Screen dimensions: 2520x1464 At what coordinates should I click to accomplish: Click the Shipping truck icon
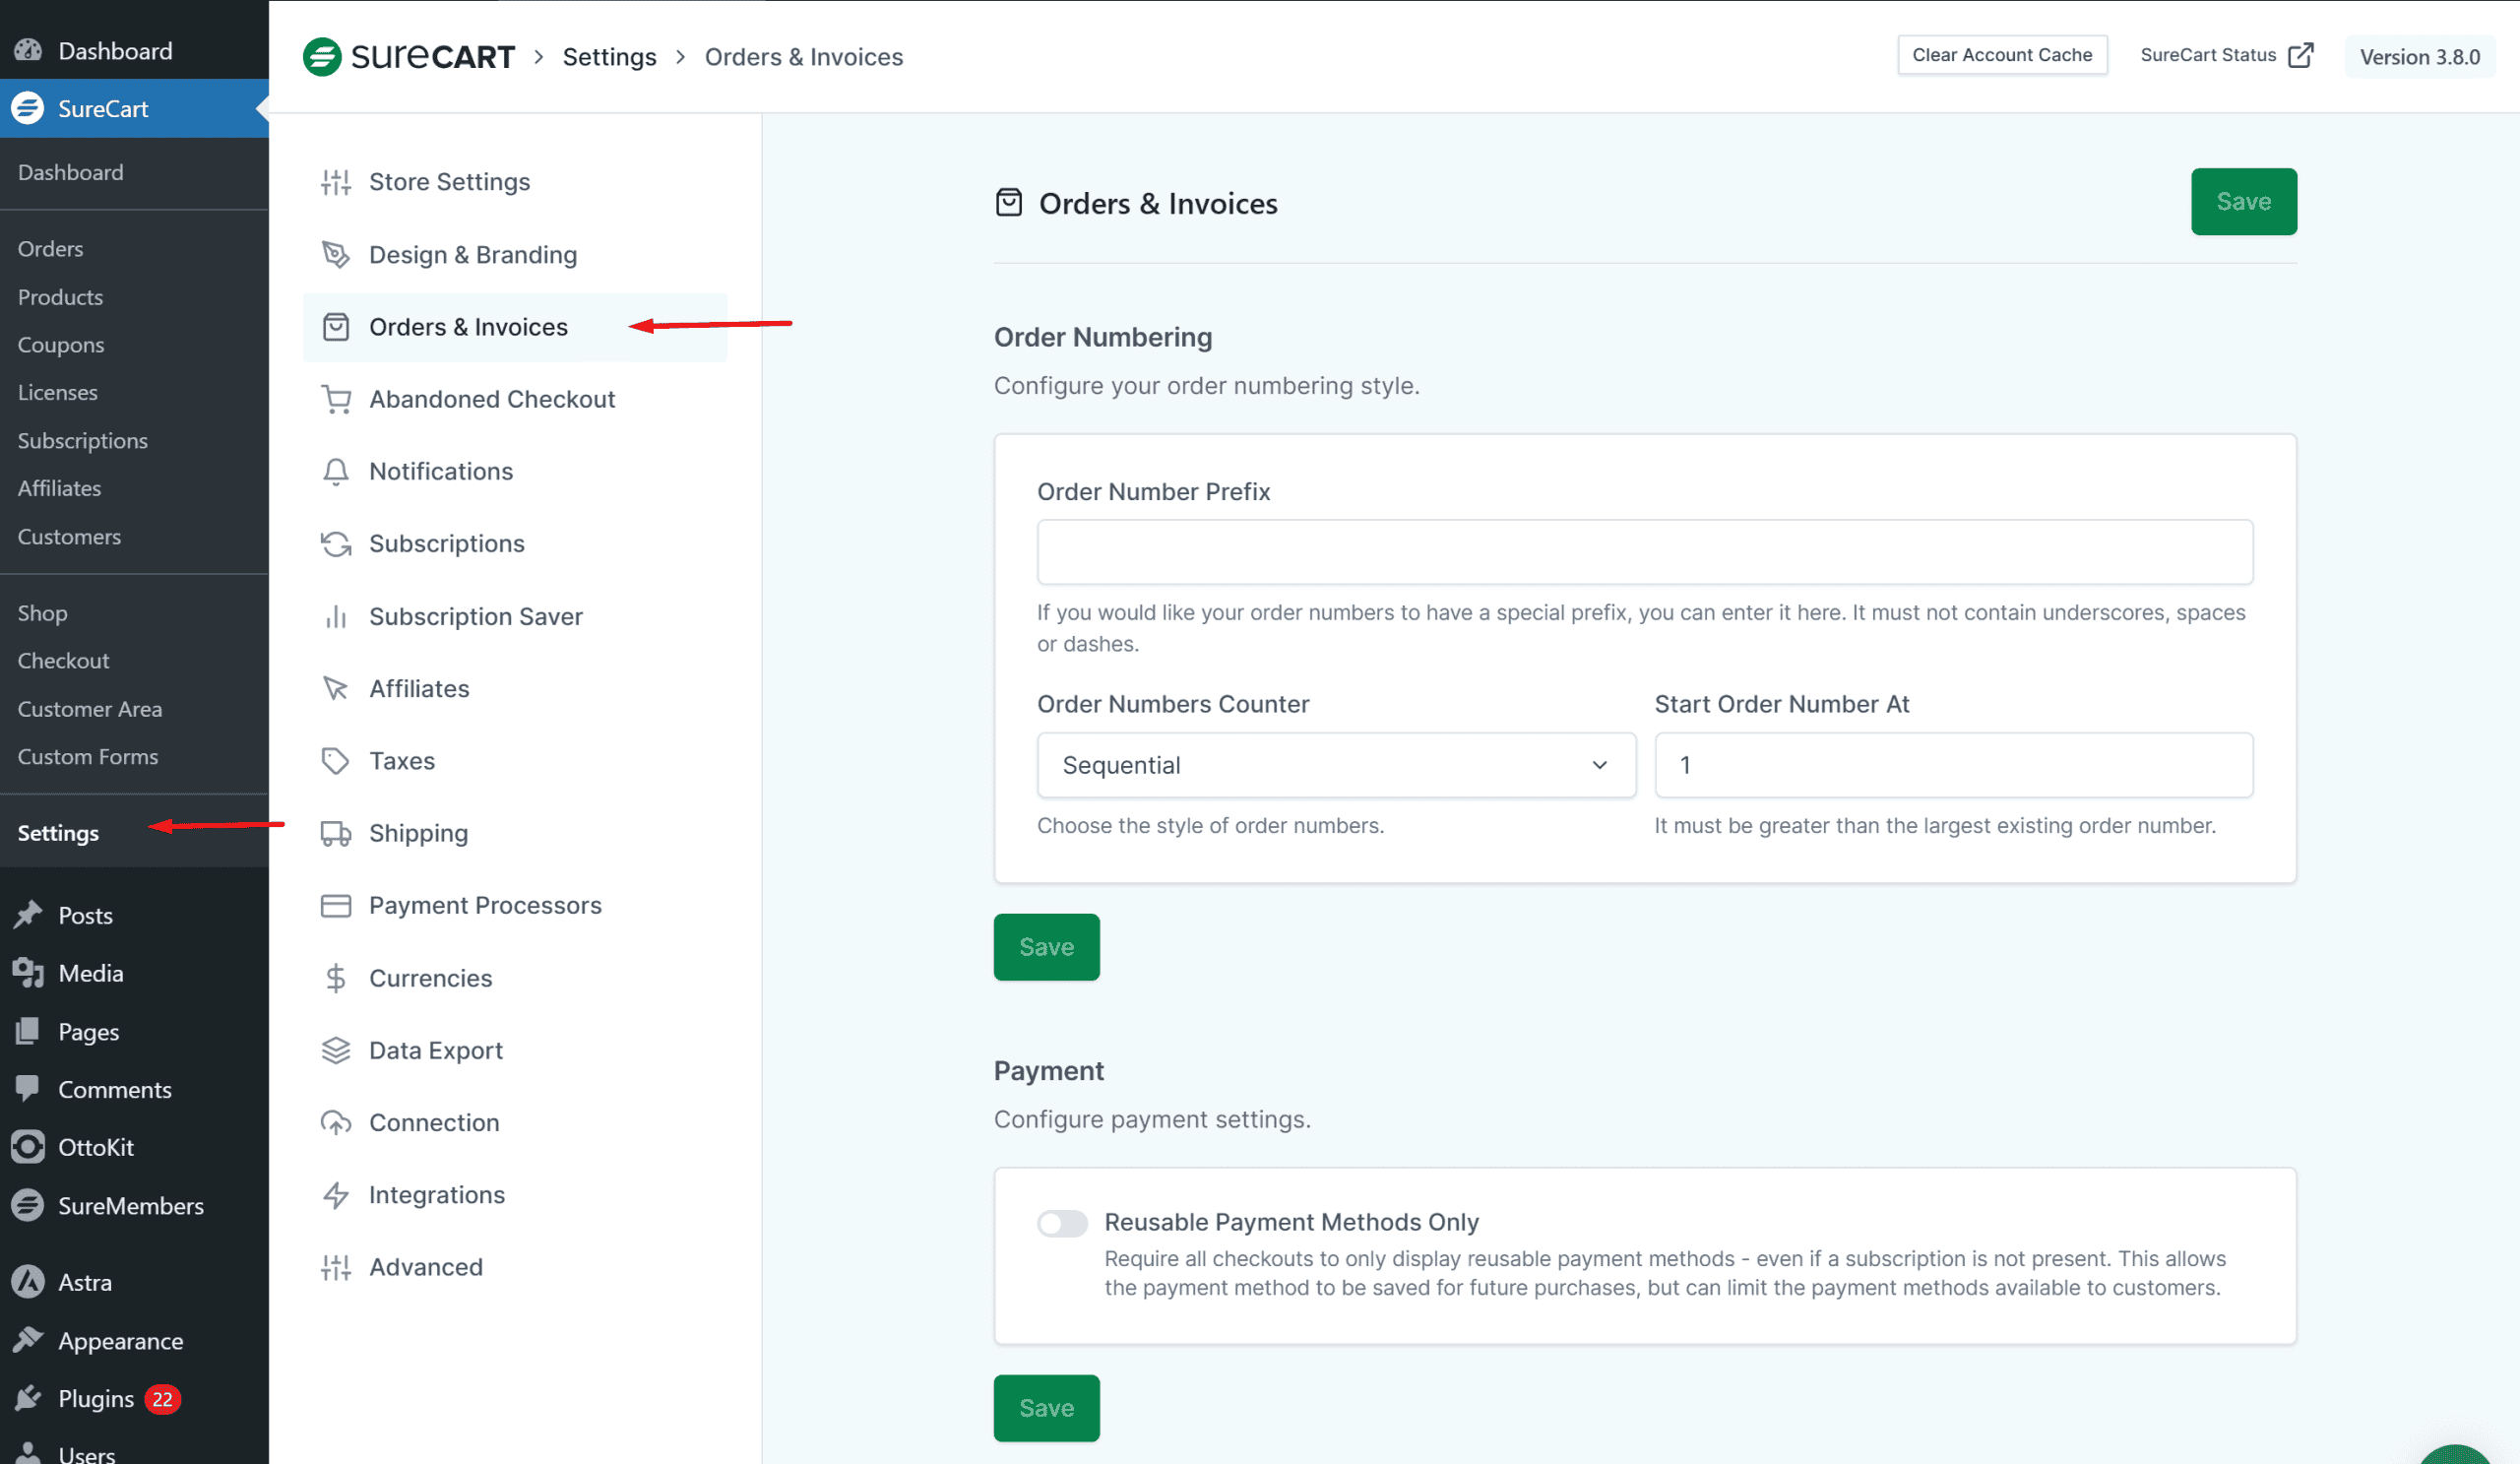[336, 833]
